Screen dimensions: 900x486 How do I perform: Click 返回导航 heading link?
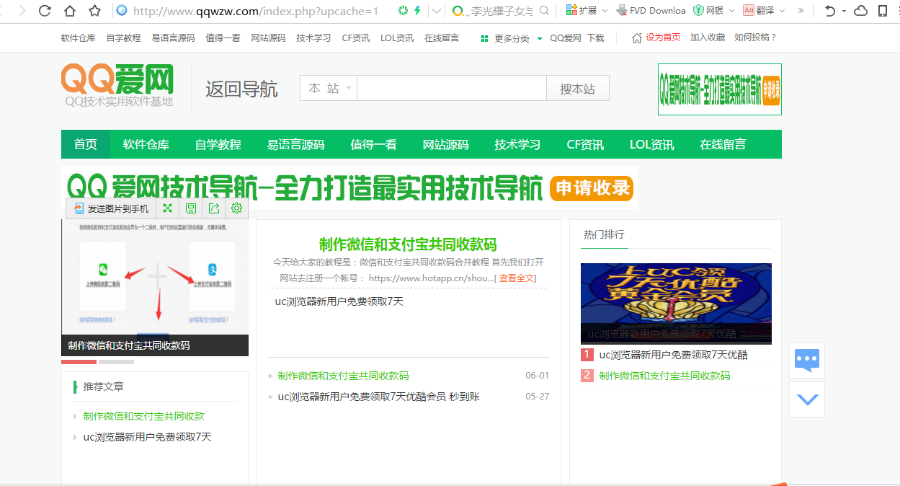242,89
